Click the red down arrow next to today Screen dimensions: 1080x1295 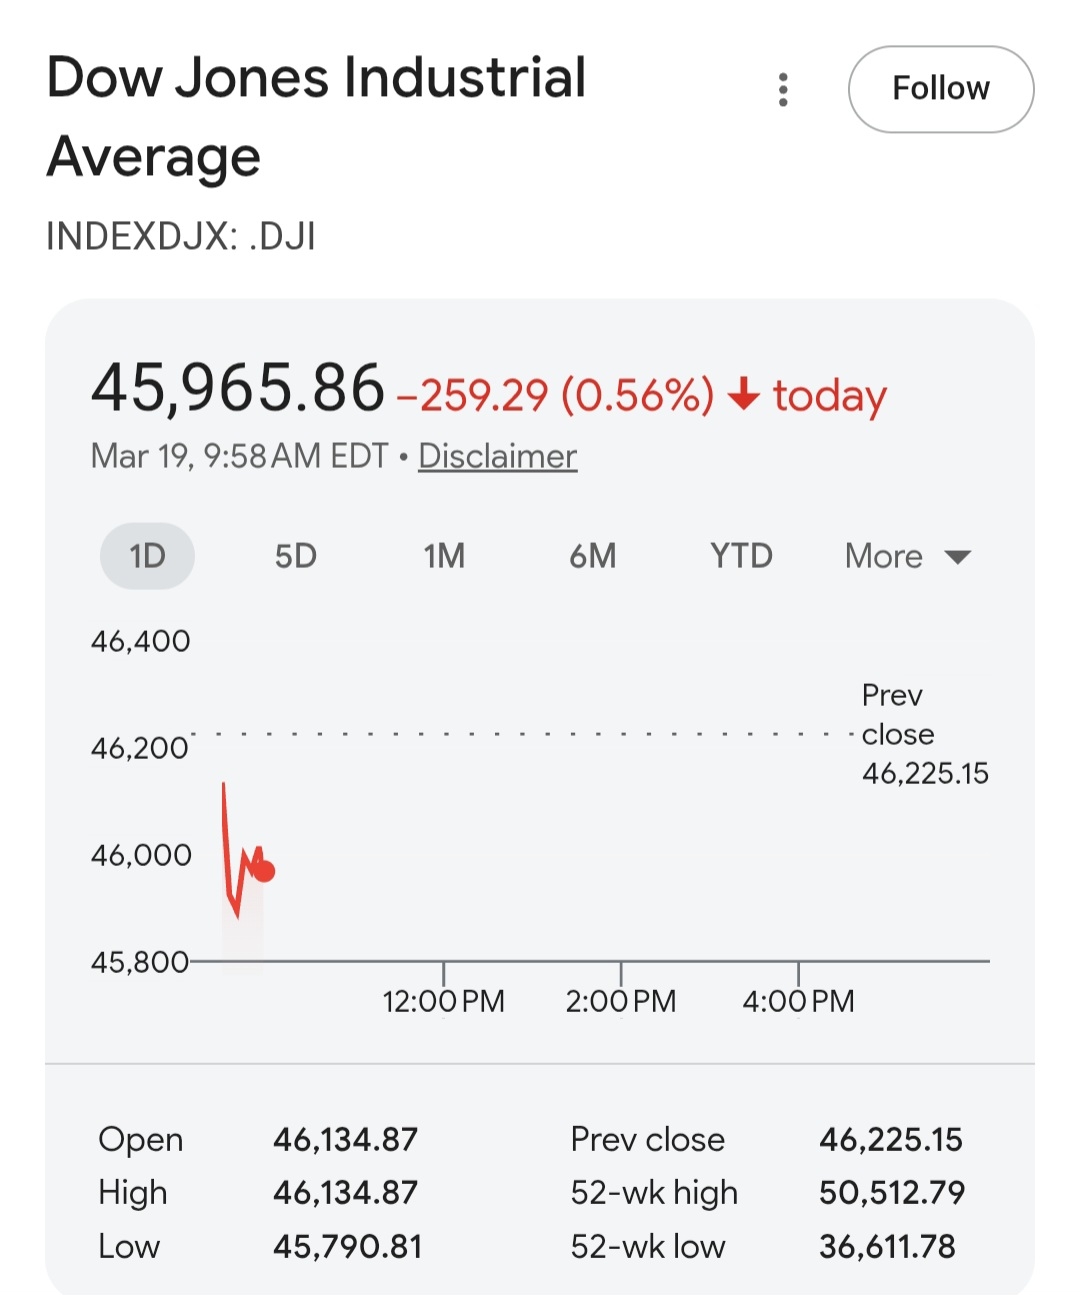[743, 394]
